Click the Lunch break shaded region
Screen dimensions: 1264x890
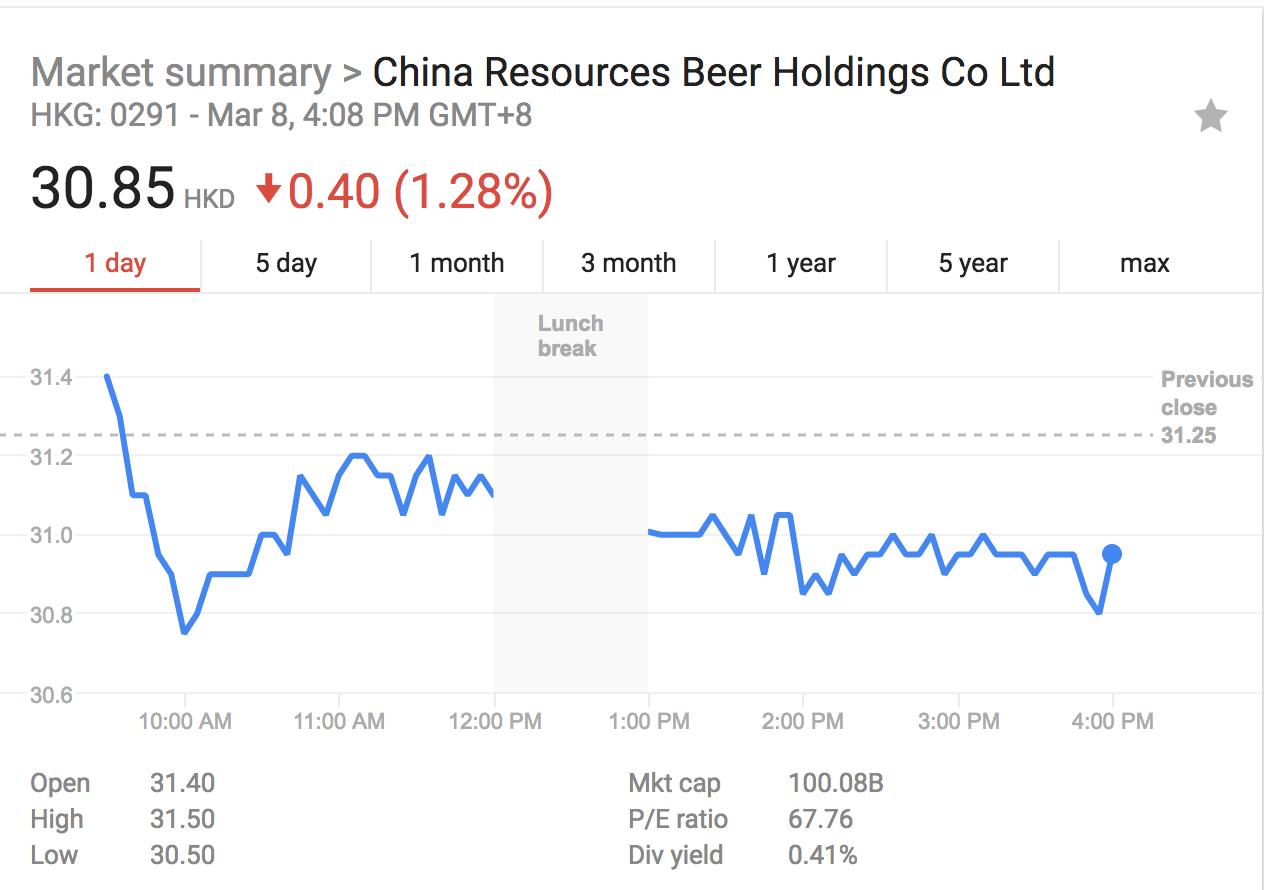570,500
